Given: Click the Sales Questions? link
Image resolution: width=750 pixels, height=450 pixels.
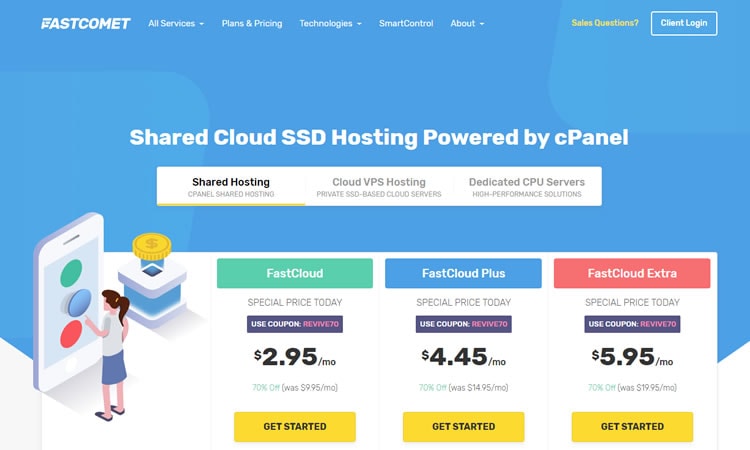Looking at the screenshot, I should click(x=605, y=23).
